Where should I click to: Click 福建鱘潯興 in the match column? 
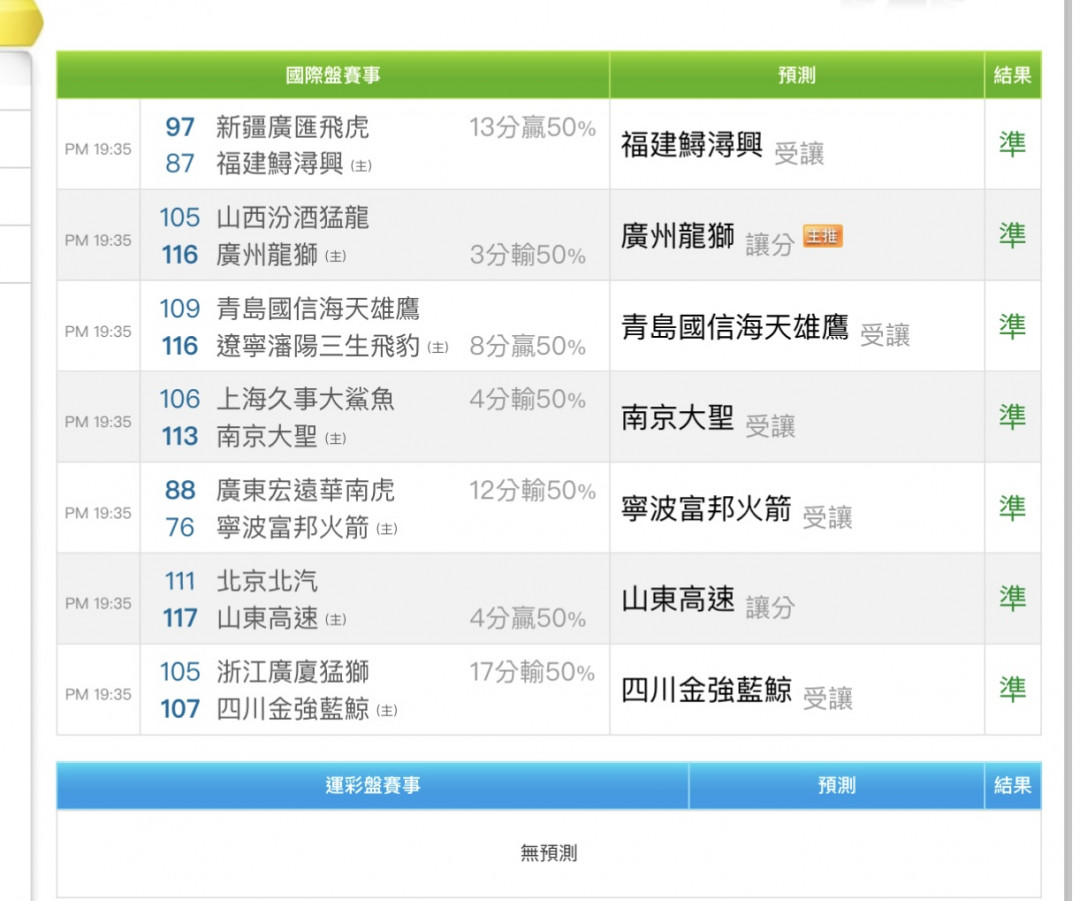coord(280,164)
